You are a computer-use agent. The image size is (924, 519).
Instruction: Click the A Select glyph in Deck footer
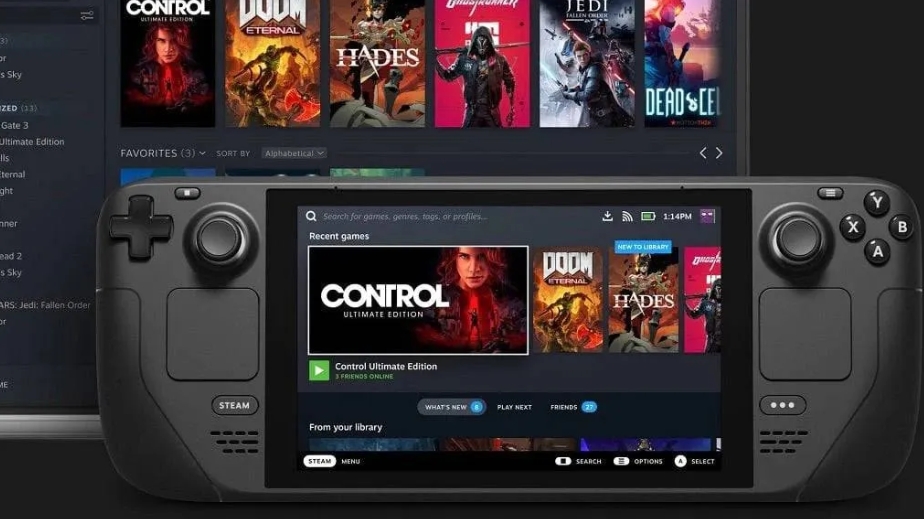[680, 461]
